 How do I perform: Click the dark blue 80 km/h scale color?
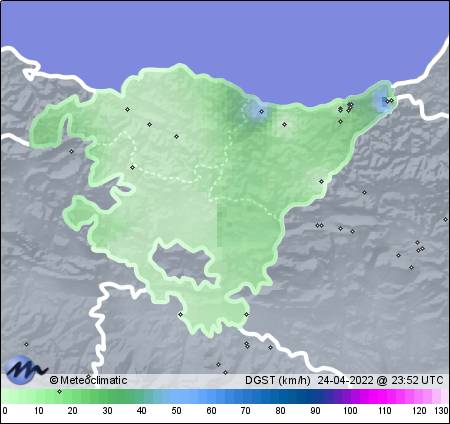point(280,396)
